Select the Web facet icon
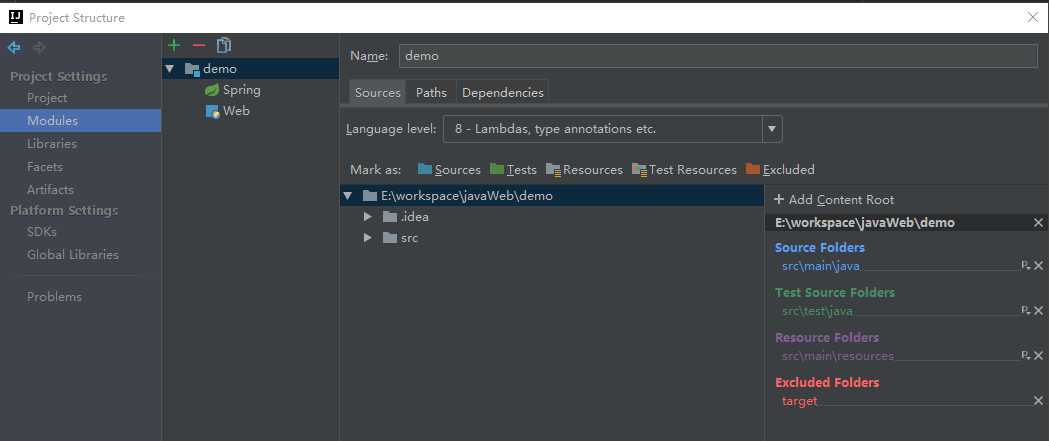This screenshot has height=441, width=1049. [213, 111]
